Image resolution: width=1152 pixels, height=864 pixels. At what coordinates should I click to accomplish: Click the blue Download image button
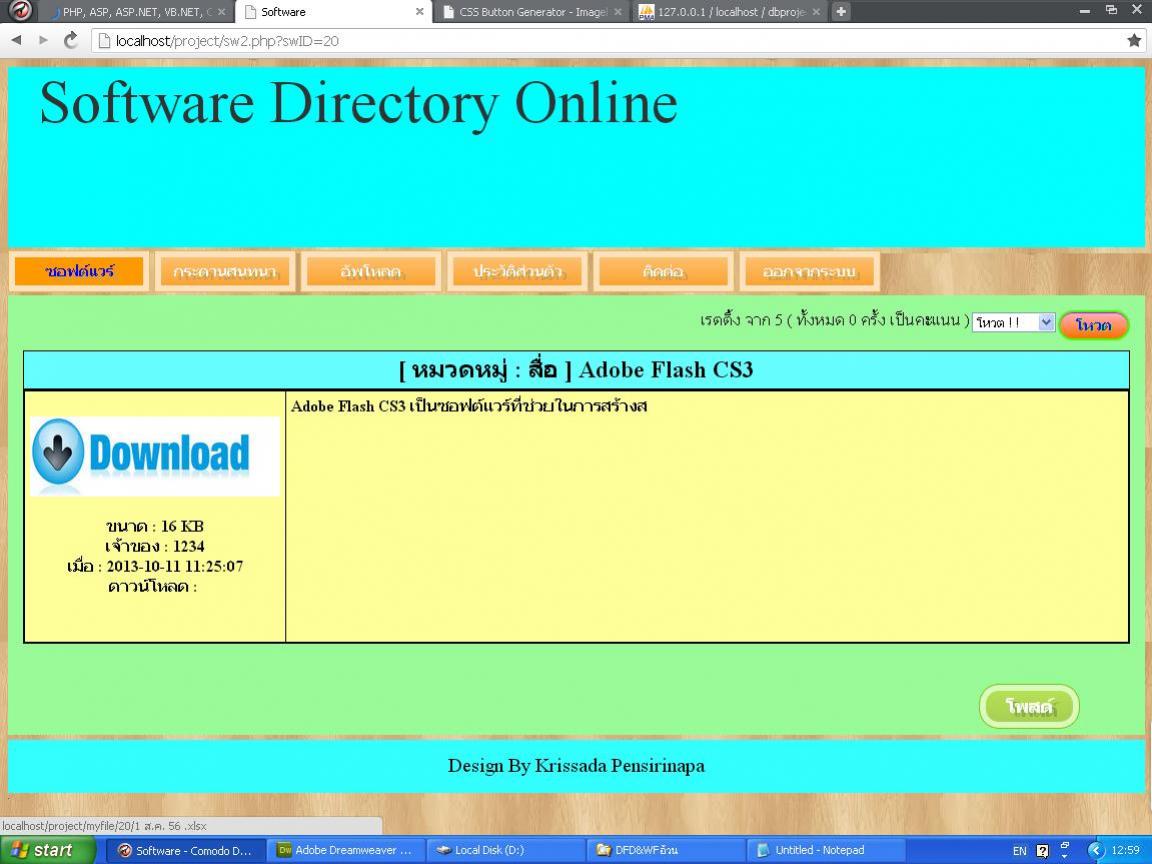(x=155, y=456)
